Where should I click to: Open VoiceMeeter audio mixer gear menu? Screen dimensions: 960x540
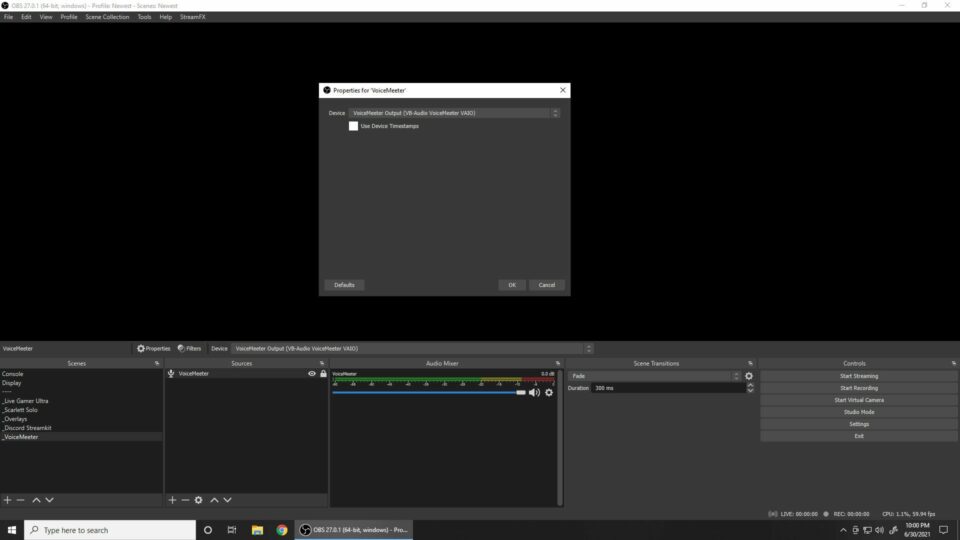549,392
